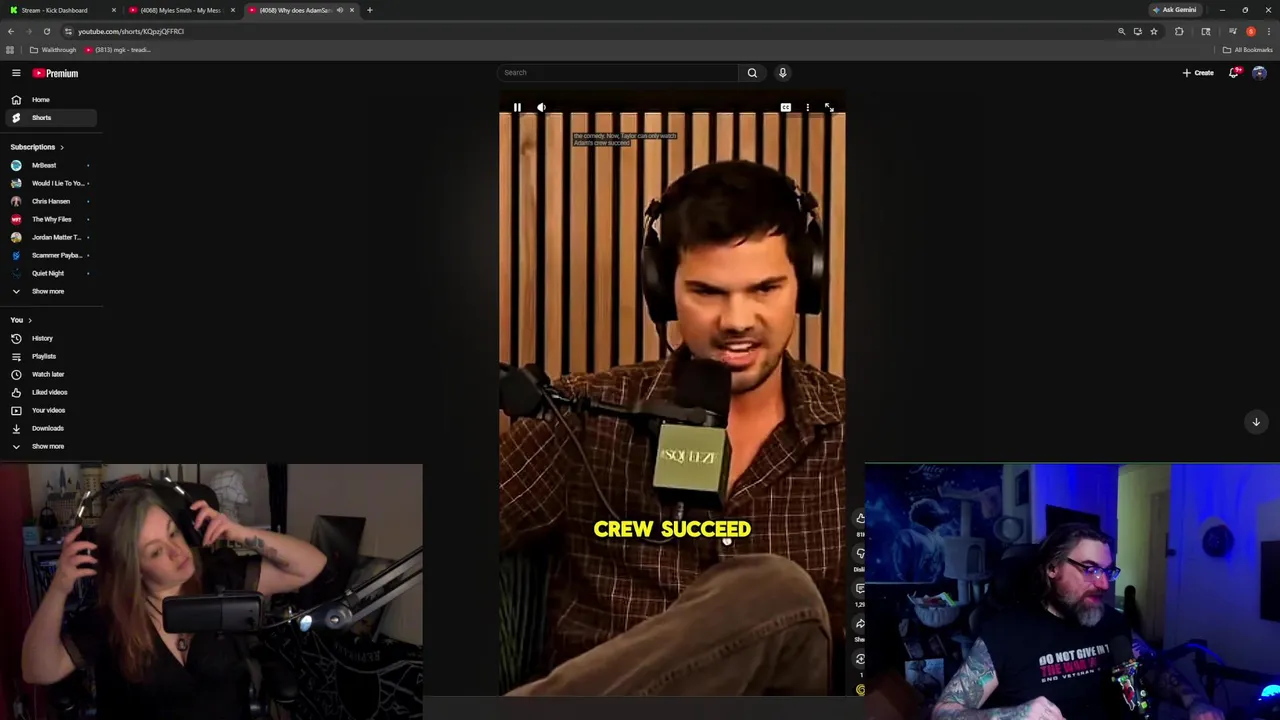Open Liked videos in the sidebar
The width and height of the screenshot is (1280, 720).
click(49, 392)
